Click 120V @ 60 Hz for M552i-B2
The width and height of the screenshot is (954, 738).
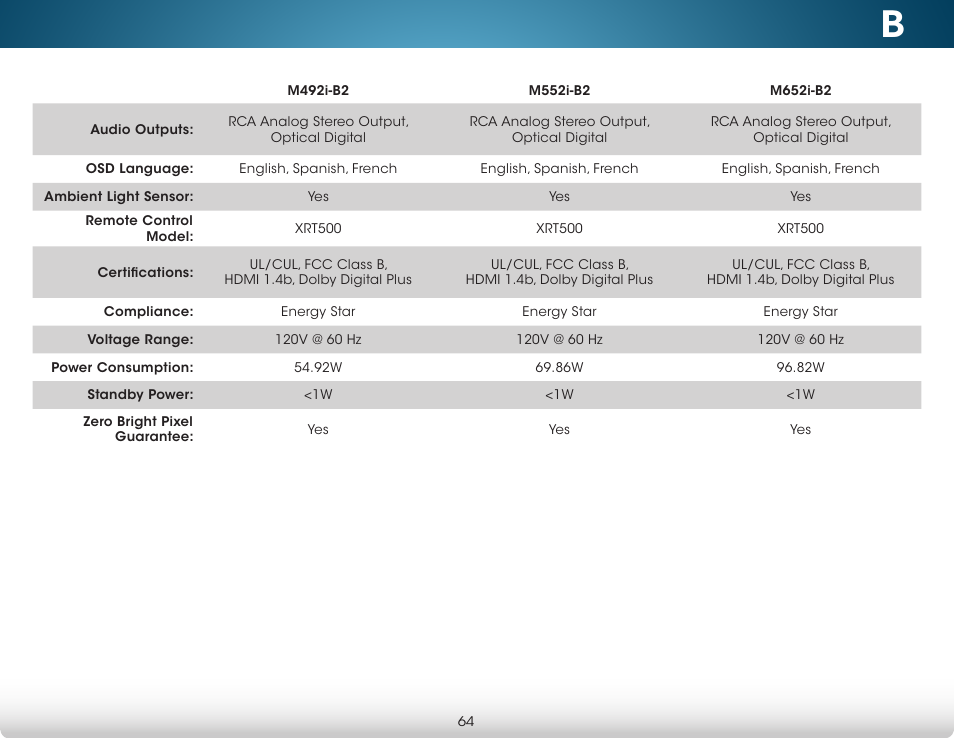[x=559, y=339]
